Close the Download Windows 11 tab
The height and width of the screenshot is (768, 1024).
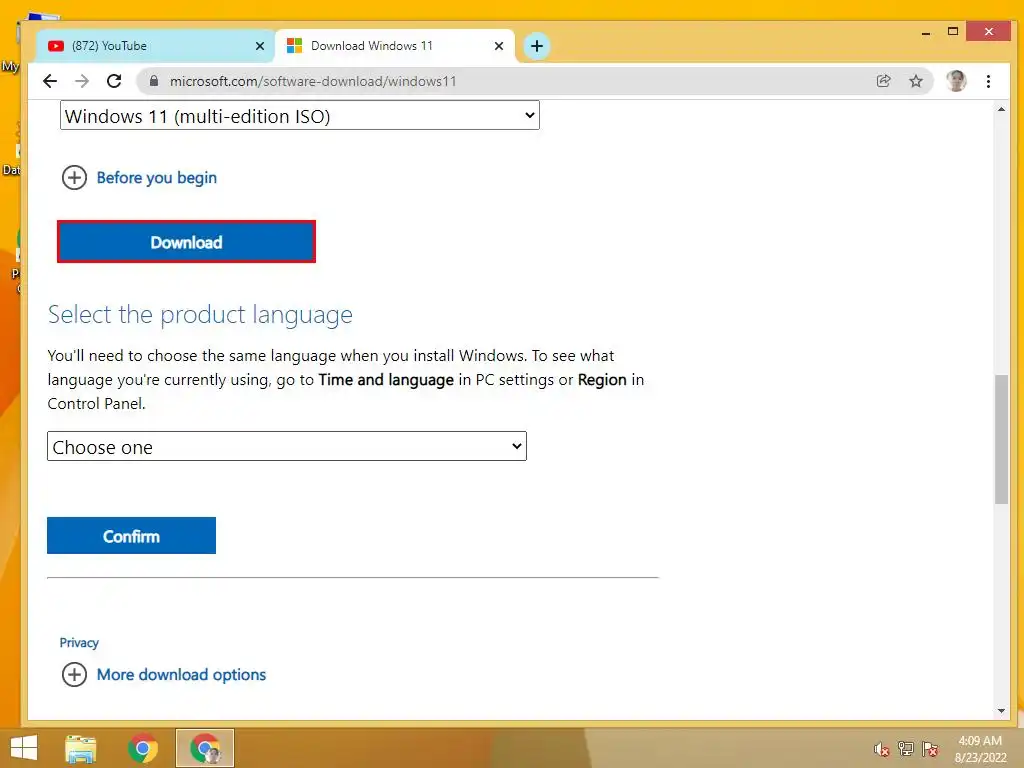(x=499, y=46)
